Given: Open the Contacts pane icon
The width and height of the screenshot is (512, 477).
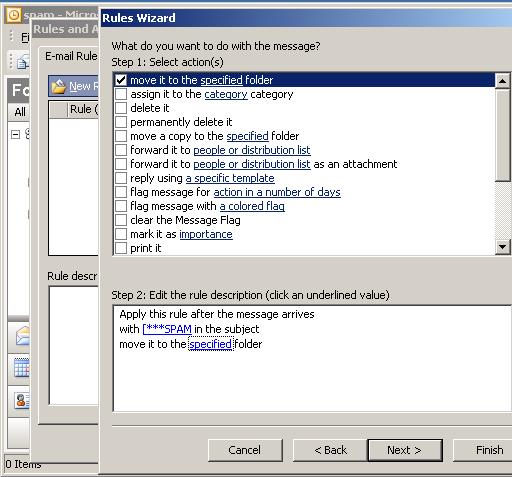Looking at the screenshot, I should coord(22,400).
